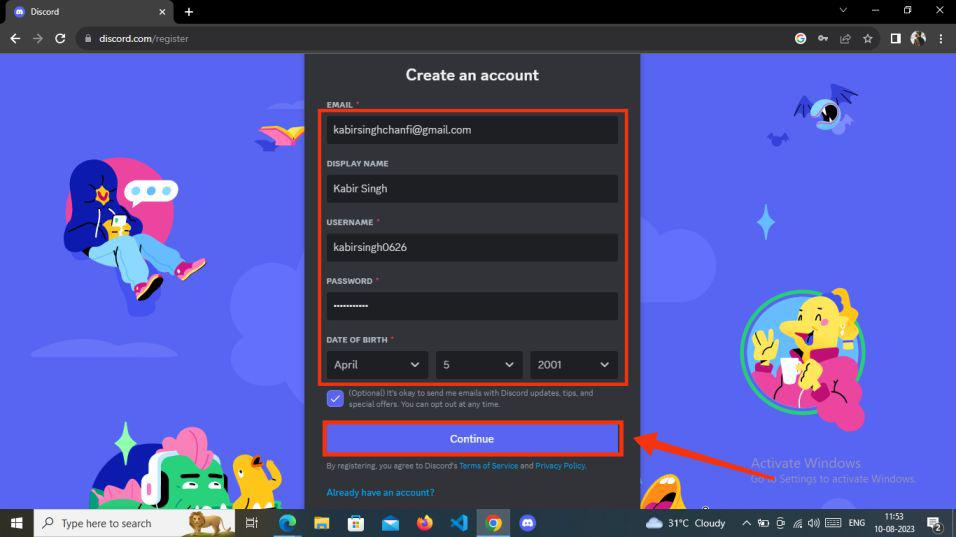Click the bookmark star icon

(868, 38)
